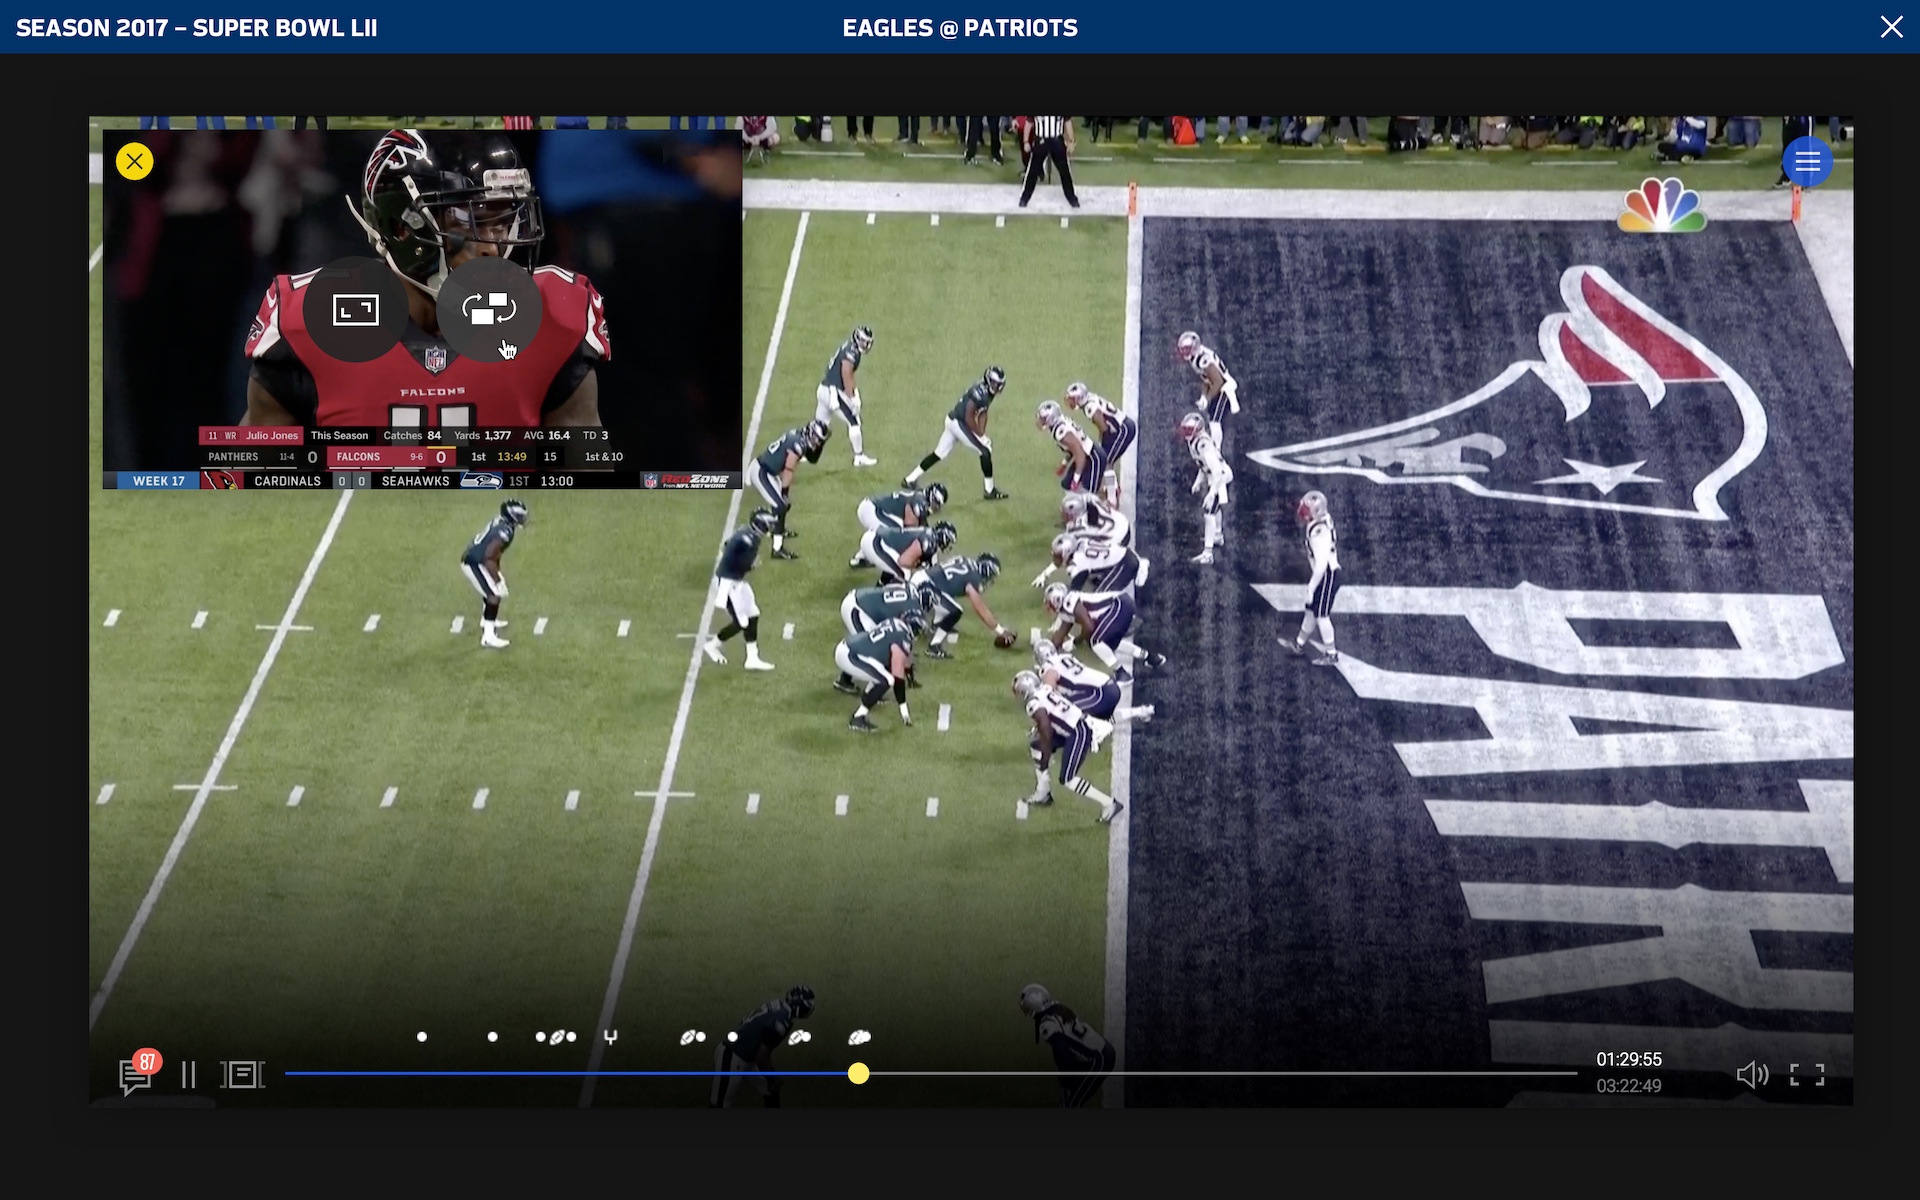Screen dimensions: 1920x1200
Task: Toggle the key plays panel icon
Action: pos(243,1075)
